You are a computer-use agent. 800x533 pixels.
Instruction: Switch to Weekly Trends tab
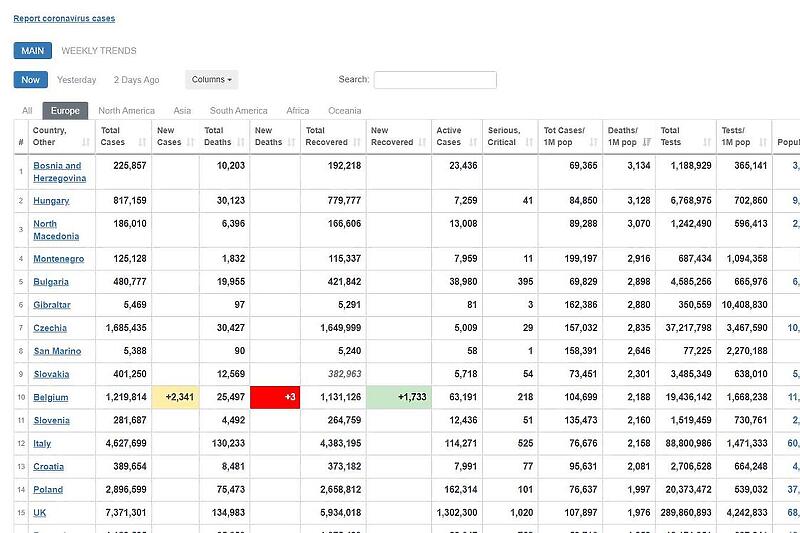[99, 51]
